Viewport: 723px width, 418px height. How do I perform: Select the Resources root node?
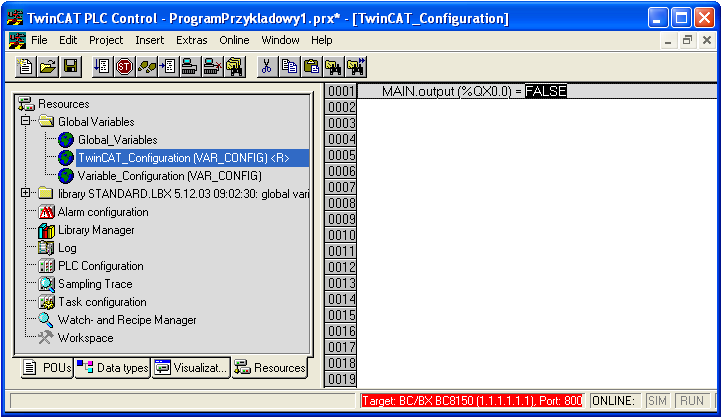[64, 104]
